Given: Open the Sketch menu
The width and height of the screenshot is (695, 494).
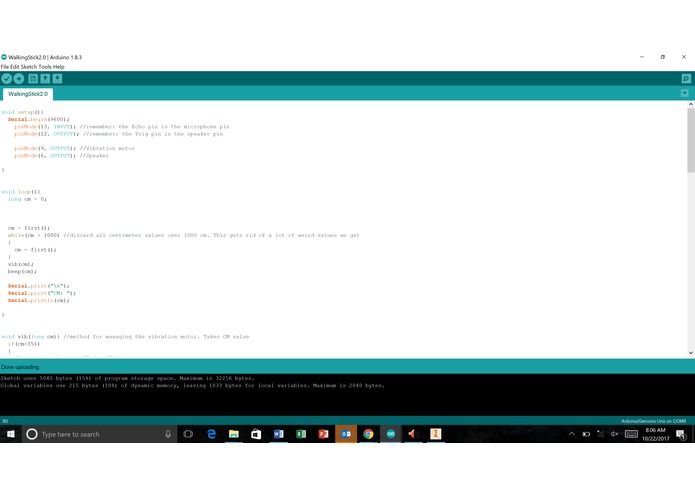Looking at the screenshot, I should [x=29, y=67].
